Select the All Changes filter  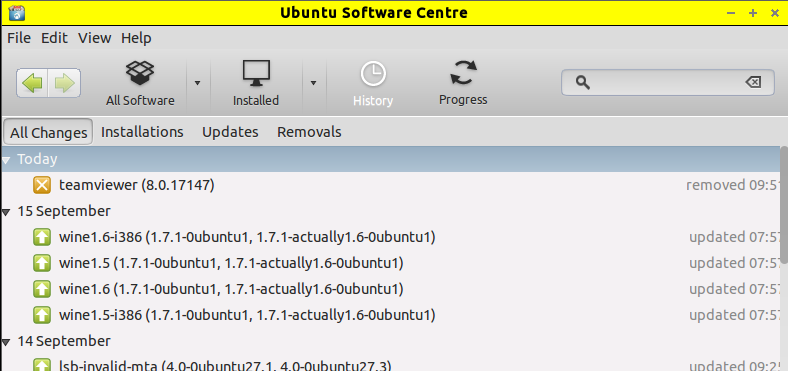(x=48, y=133)
